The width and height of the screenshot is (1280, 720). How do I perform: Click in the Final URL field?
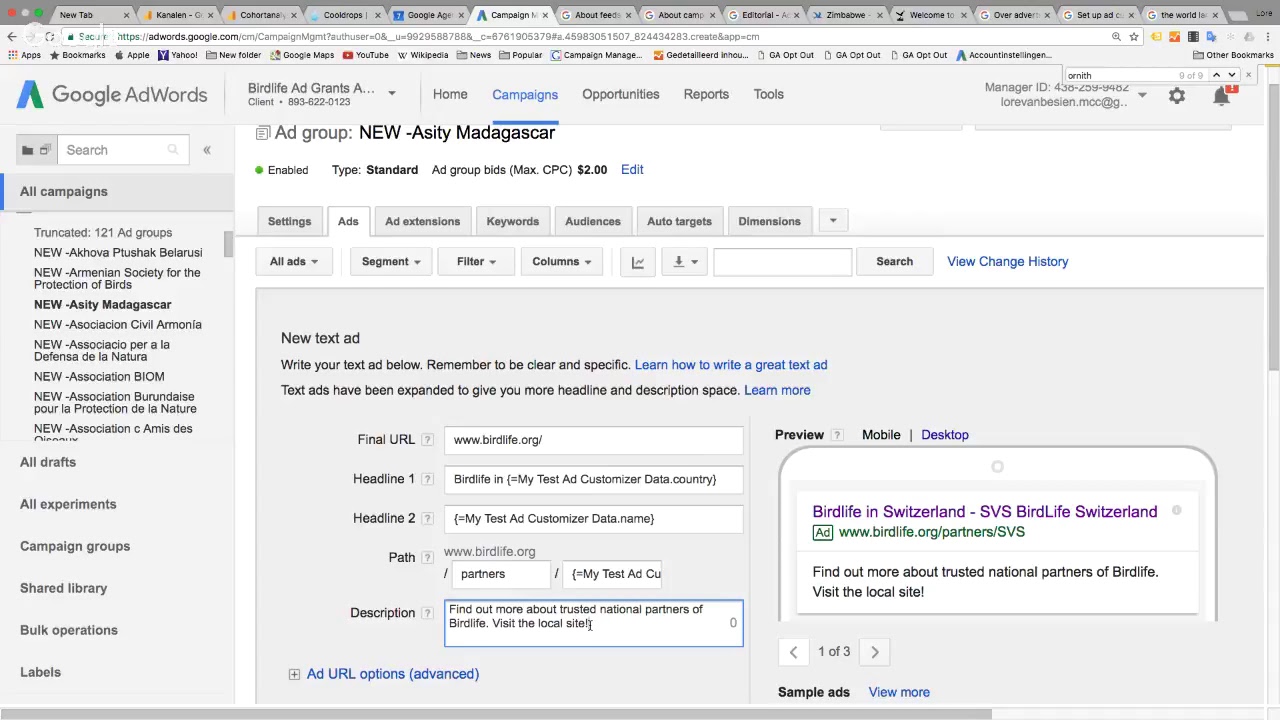(x=594, y=440)
